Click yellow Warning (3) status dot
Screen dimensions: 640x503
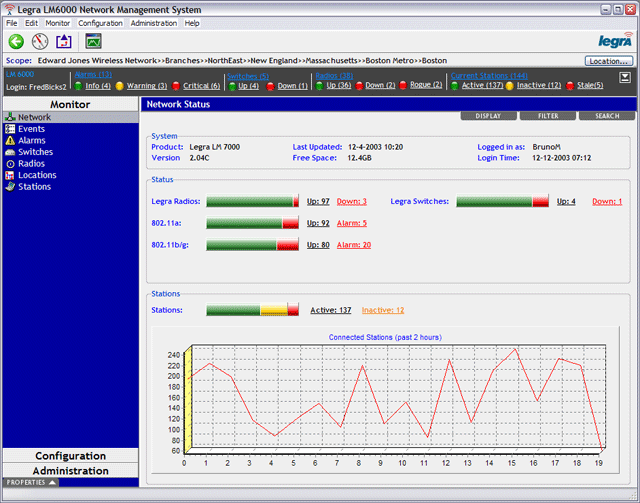coord(120,86)
